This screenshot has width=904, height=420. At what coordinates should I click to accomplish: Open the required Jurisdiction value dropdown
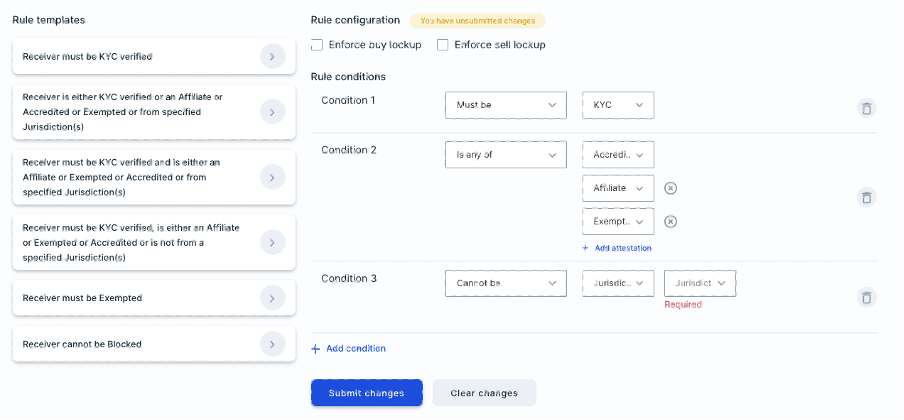(x=700, y=283)
